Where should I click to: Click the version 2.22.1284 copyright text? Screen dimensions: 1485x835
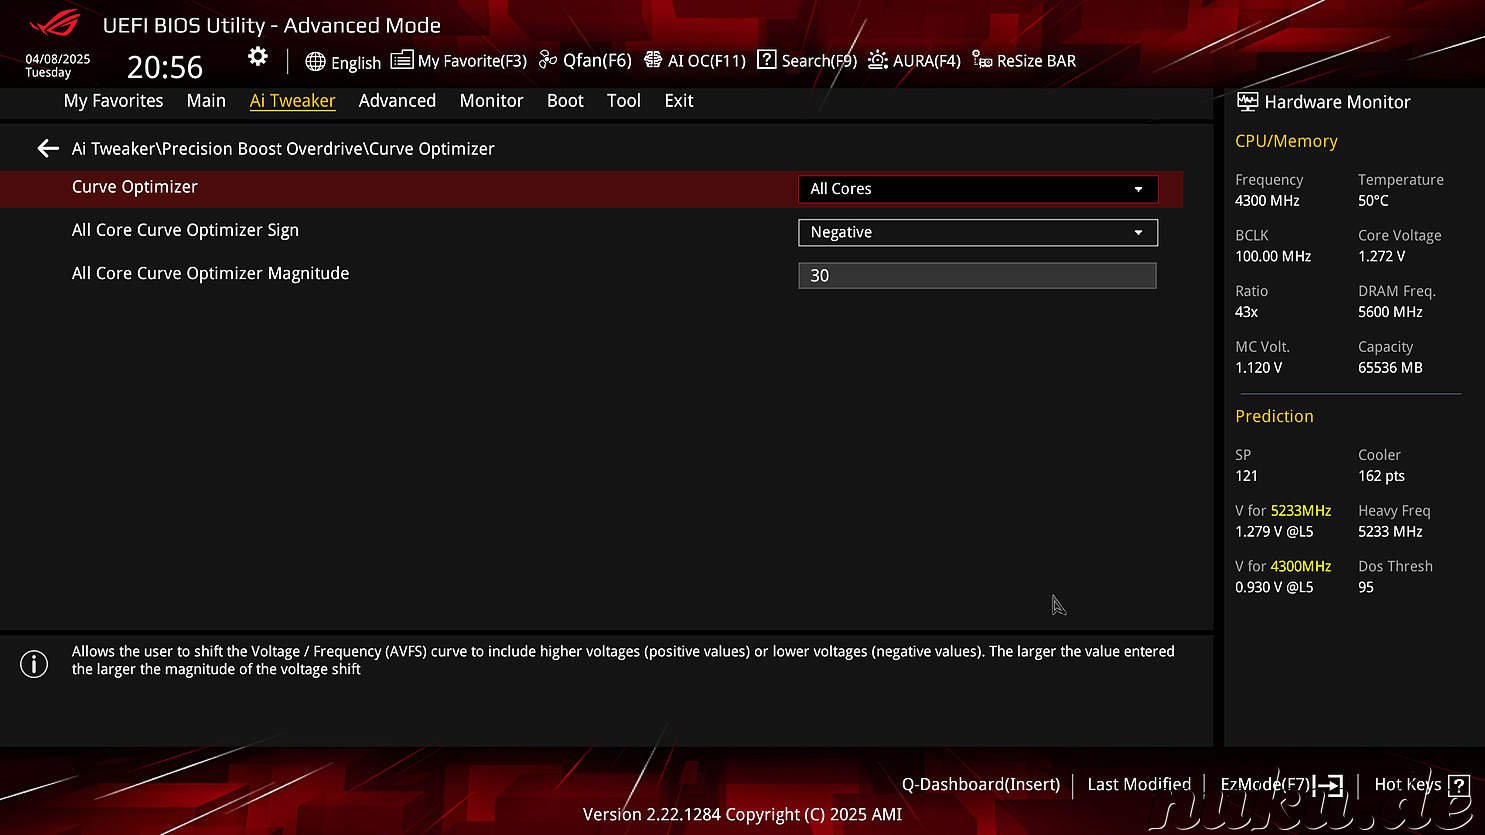point(742,815)
